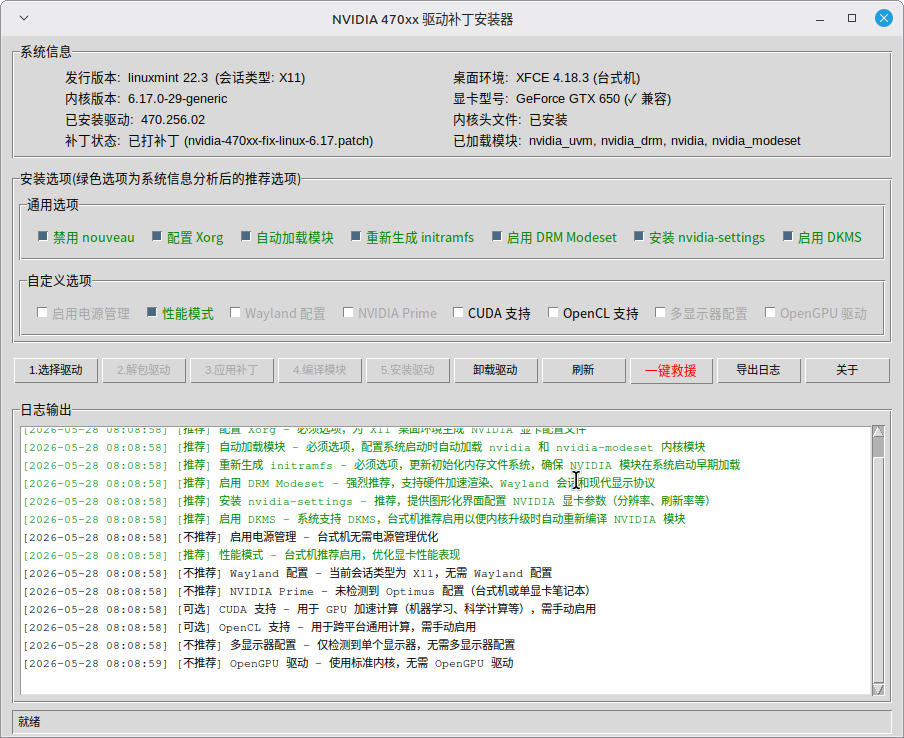
Task: Open the title bar window menu chevron
Action: (24, 18)
